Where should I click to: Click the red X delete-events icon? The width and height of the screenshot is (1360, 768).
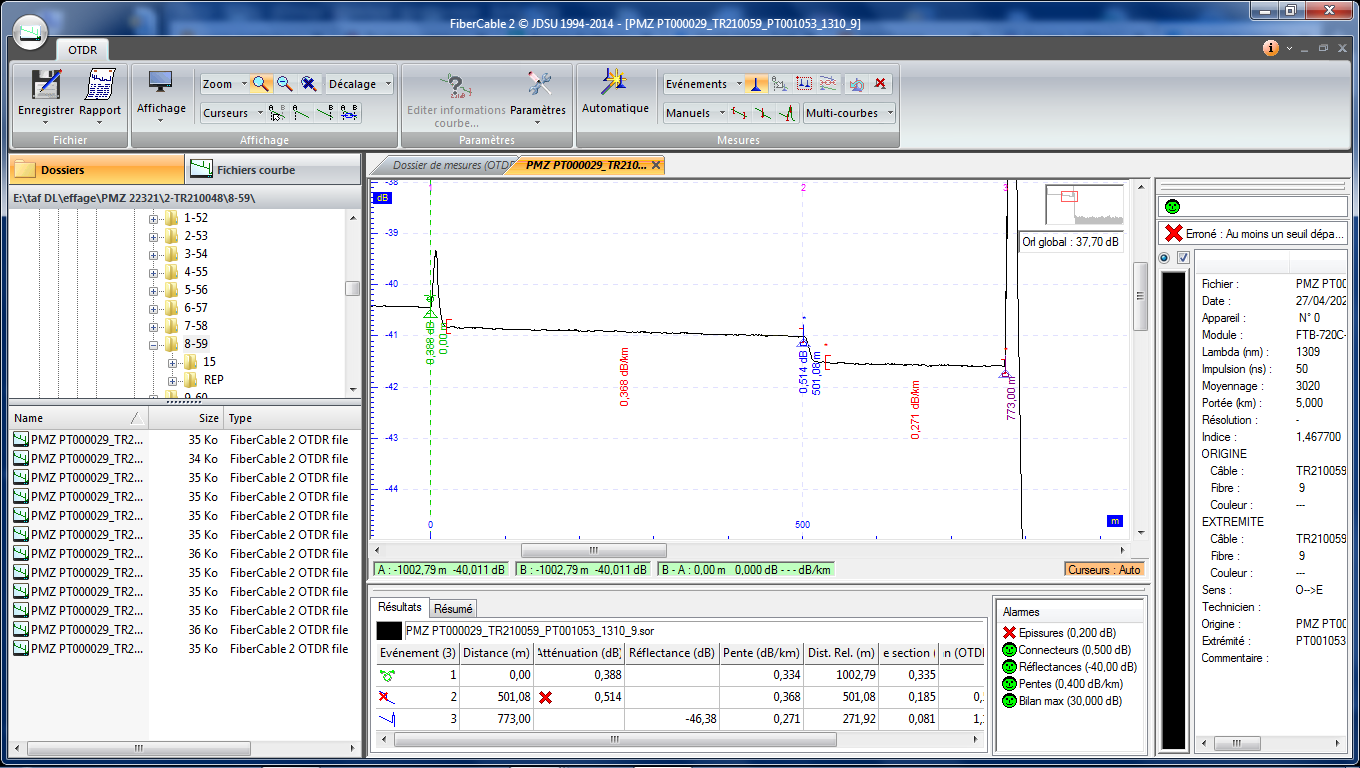click(x=880, y=84)
